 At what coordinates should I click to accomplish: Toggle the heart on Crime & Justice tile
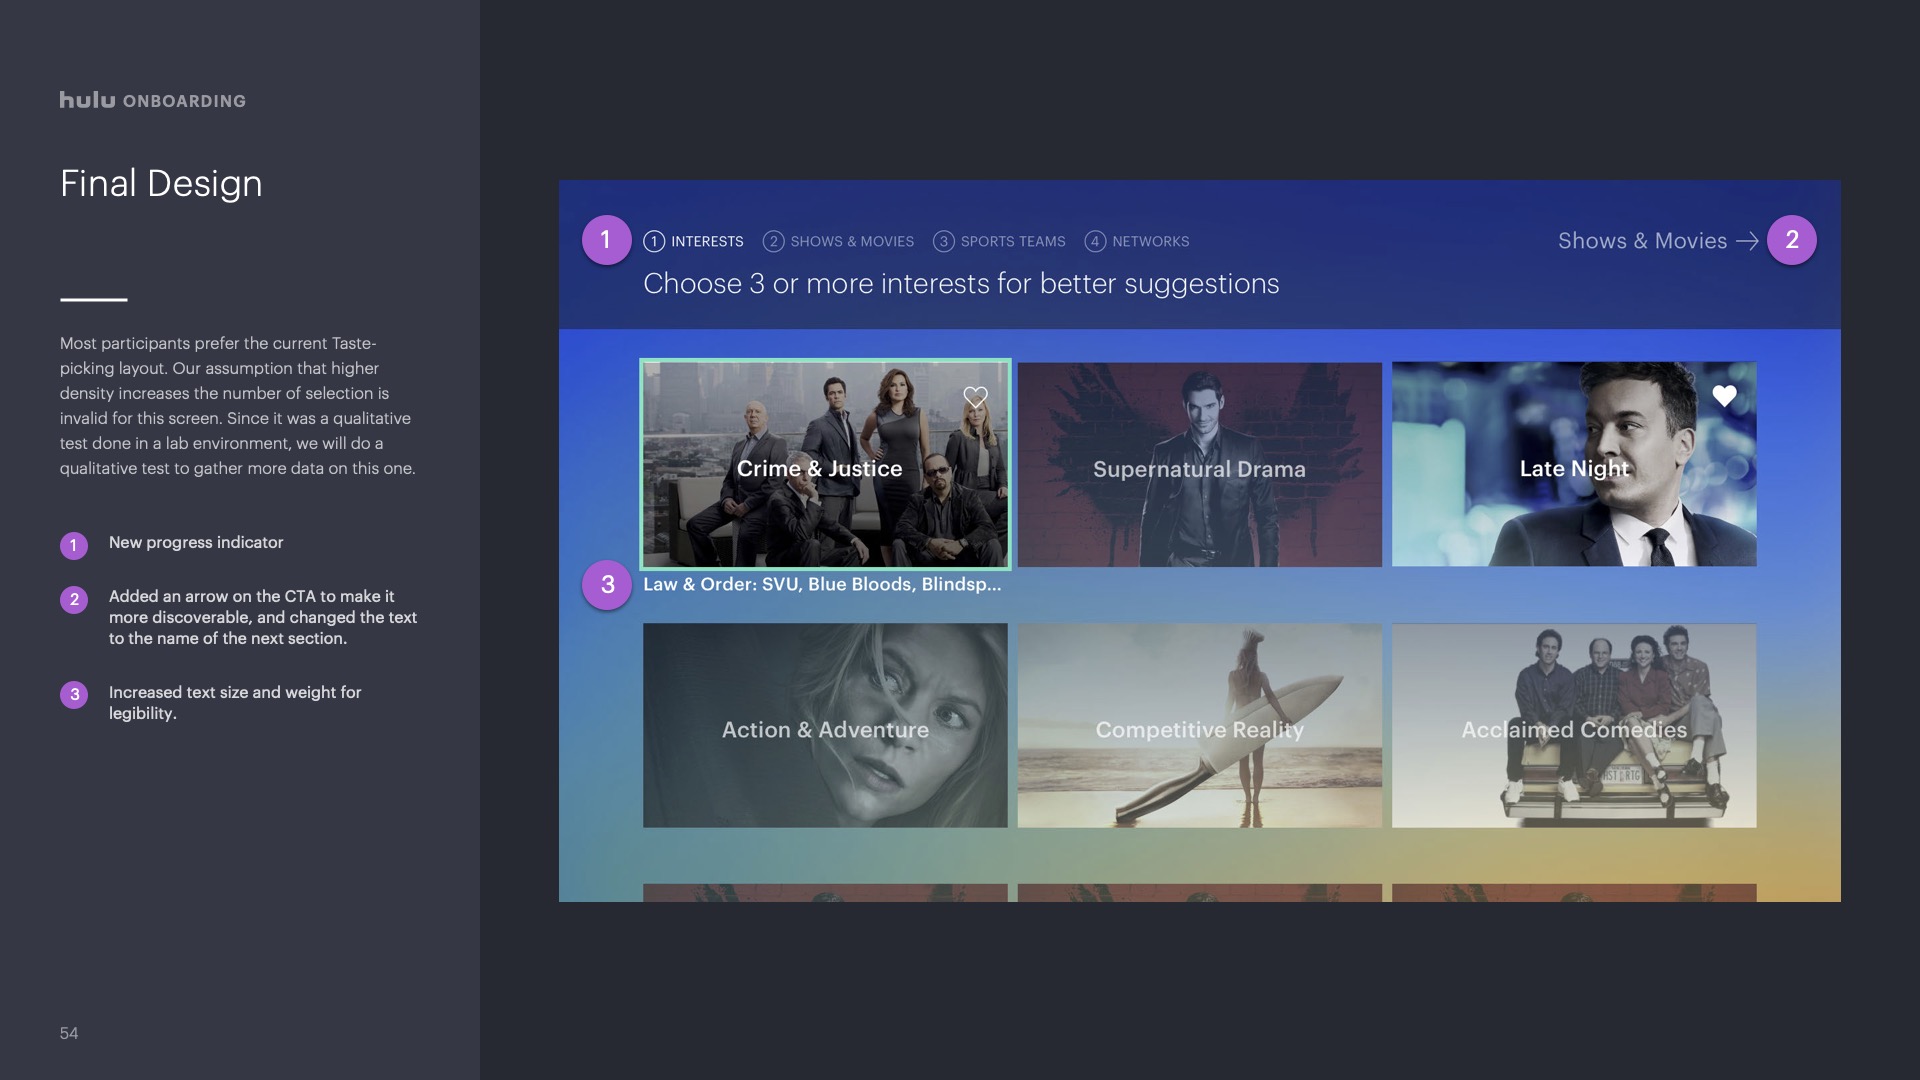(975, 397)
